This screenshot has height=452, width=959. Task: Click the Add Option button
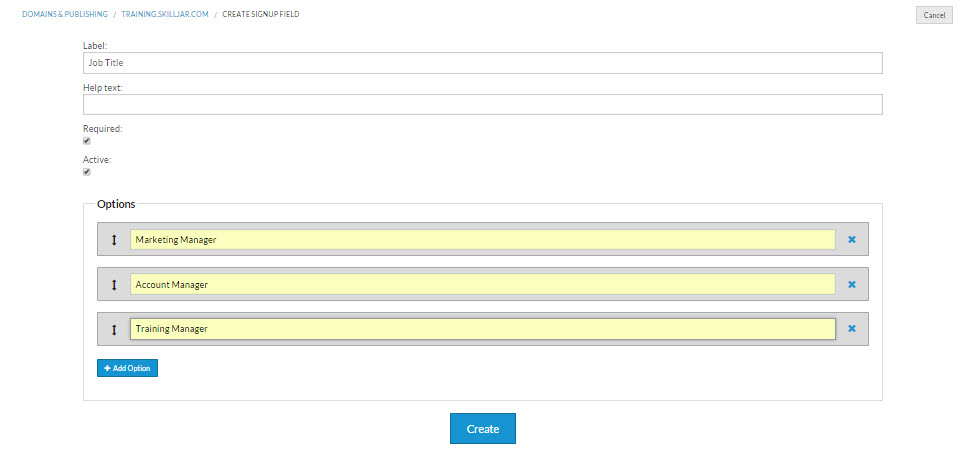(x=127, y=368)
